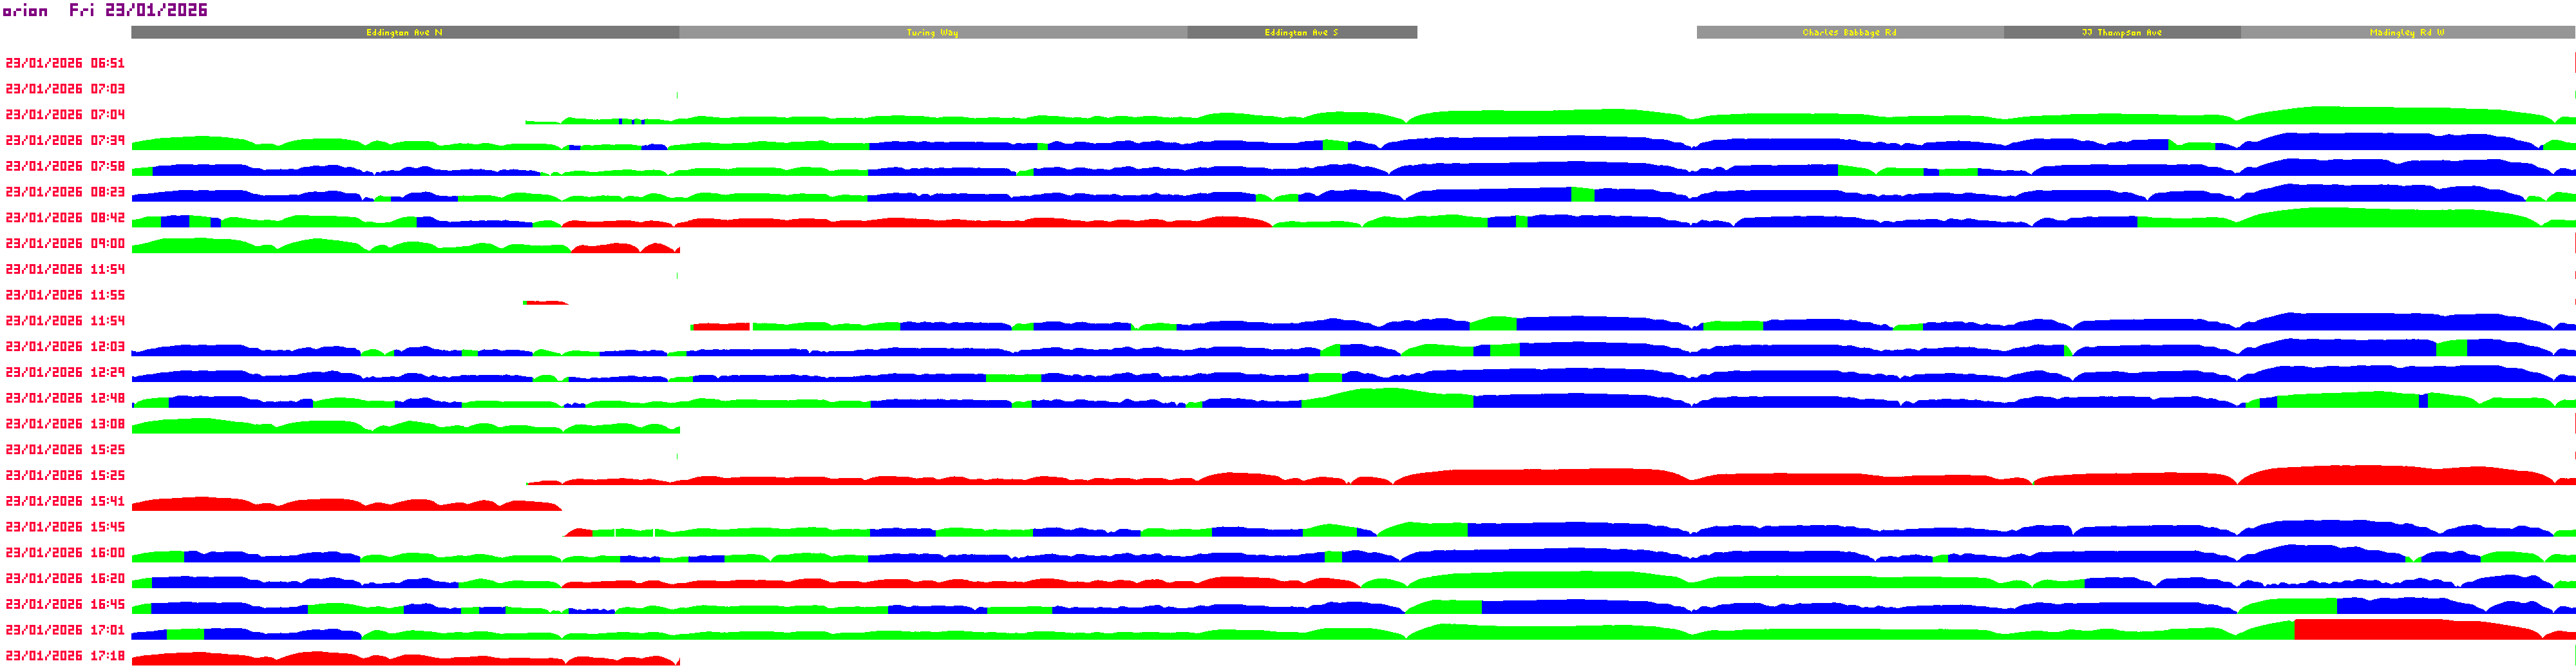Click the small red trace in 11:55 row
Screen dimensions: 2576x670
pos(545,302)
